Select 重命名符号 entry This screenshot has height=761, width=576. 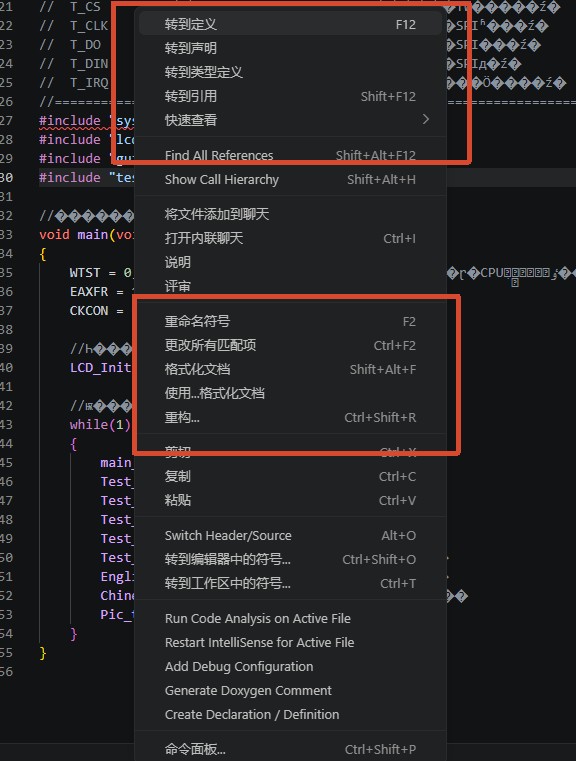290,321
